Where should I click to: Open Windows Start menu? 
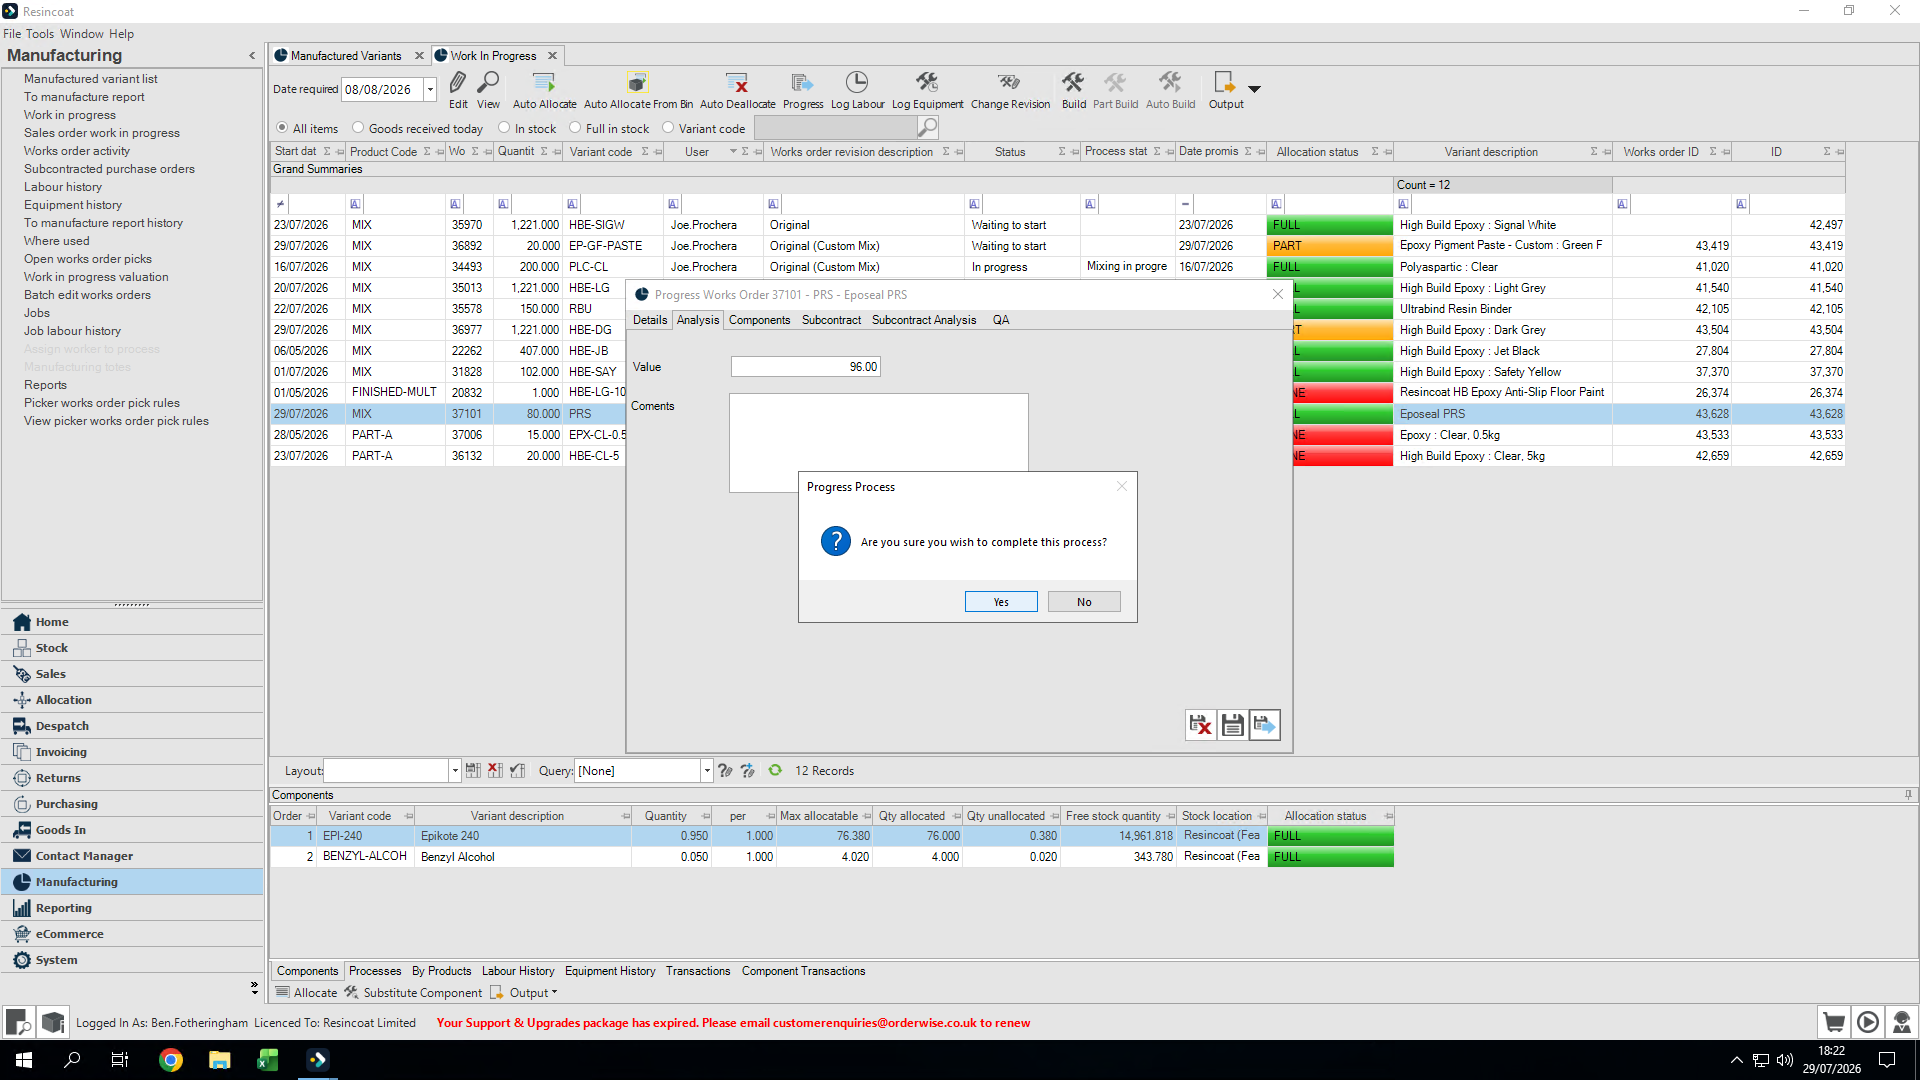[x=24, y=1060]
